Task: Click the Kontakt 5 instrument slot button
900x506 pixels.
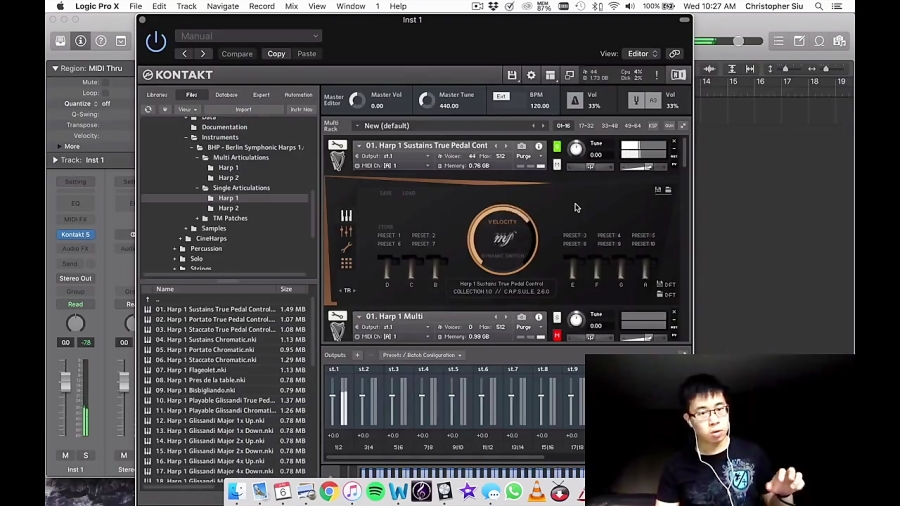Action: 75,234
